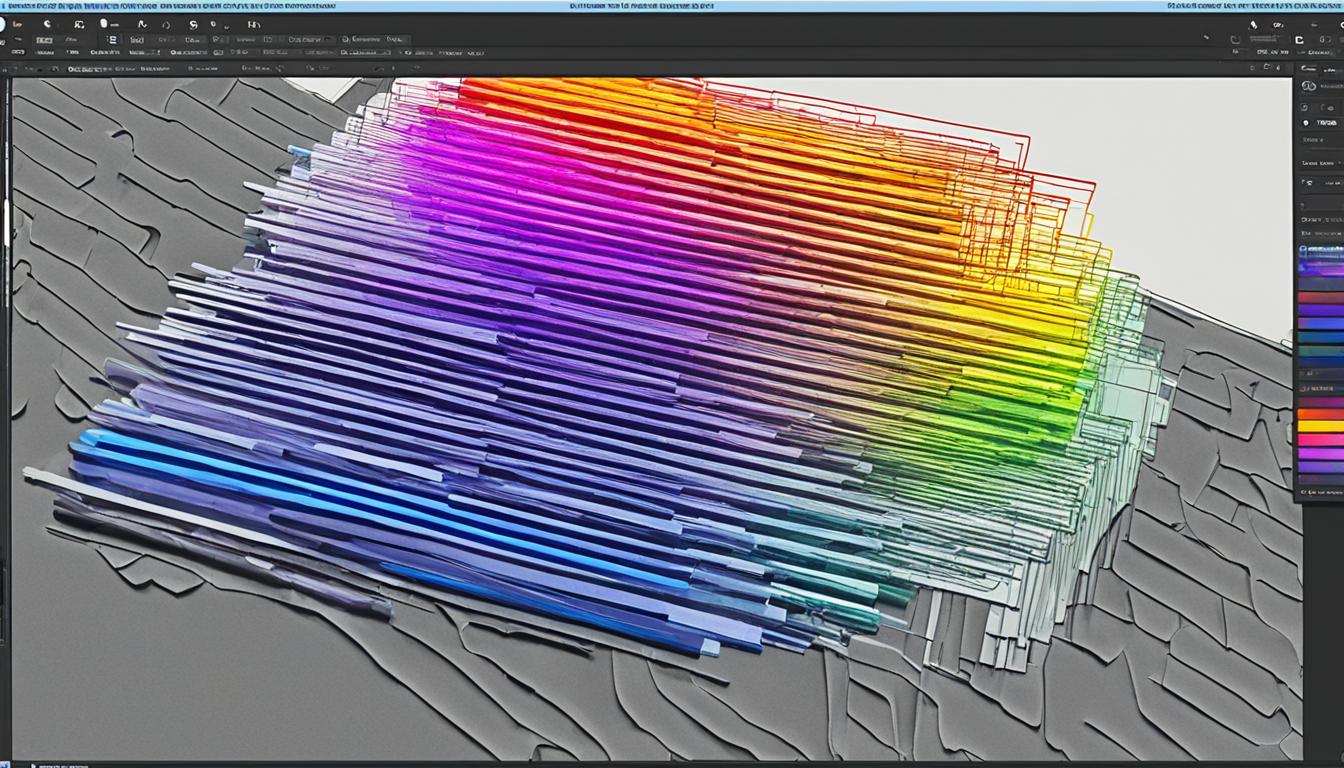Toggle the checkbox above the gradient swatch strip
This screenshot has height=768, width=1344.
pos(1303,248)
